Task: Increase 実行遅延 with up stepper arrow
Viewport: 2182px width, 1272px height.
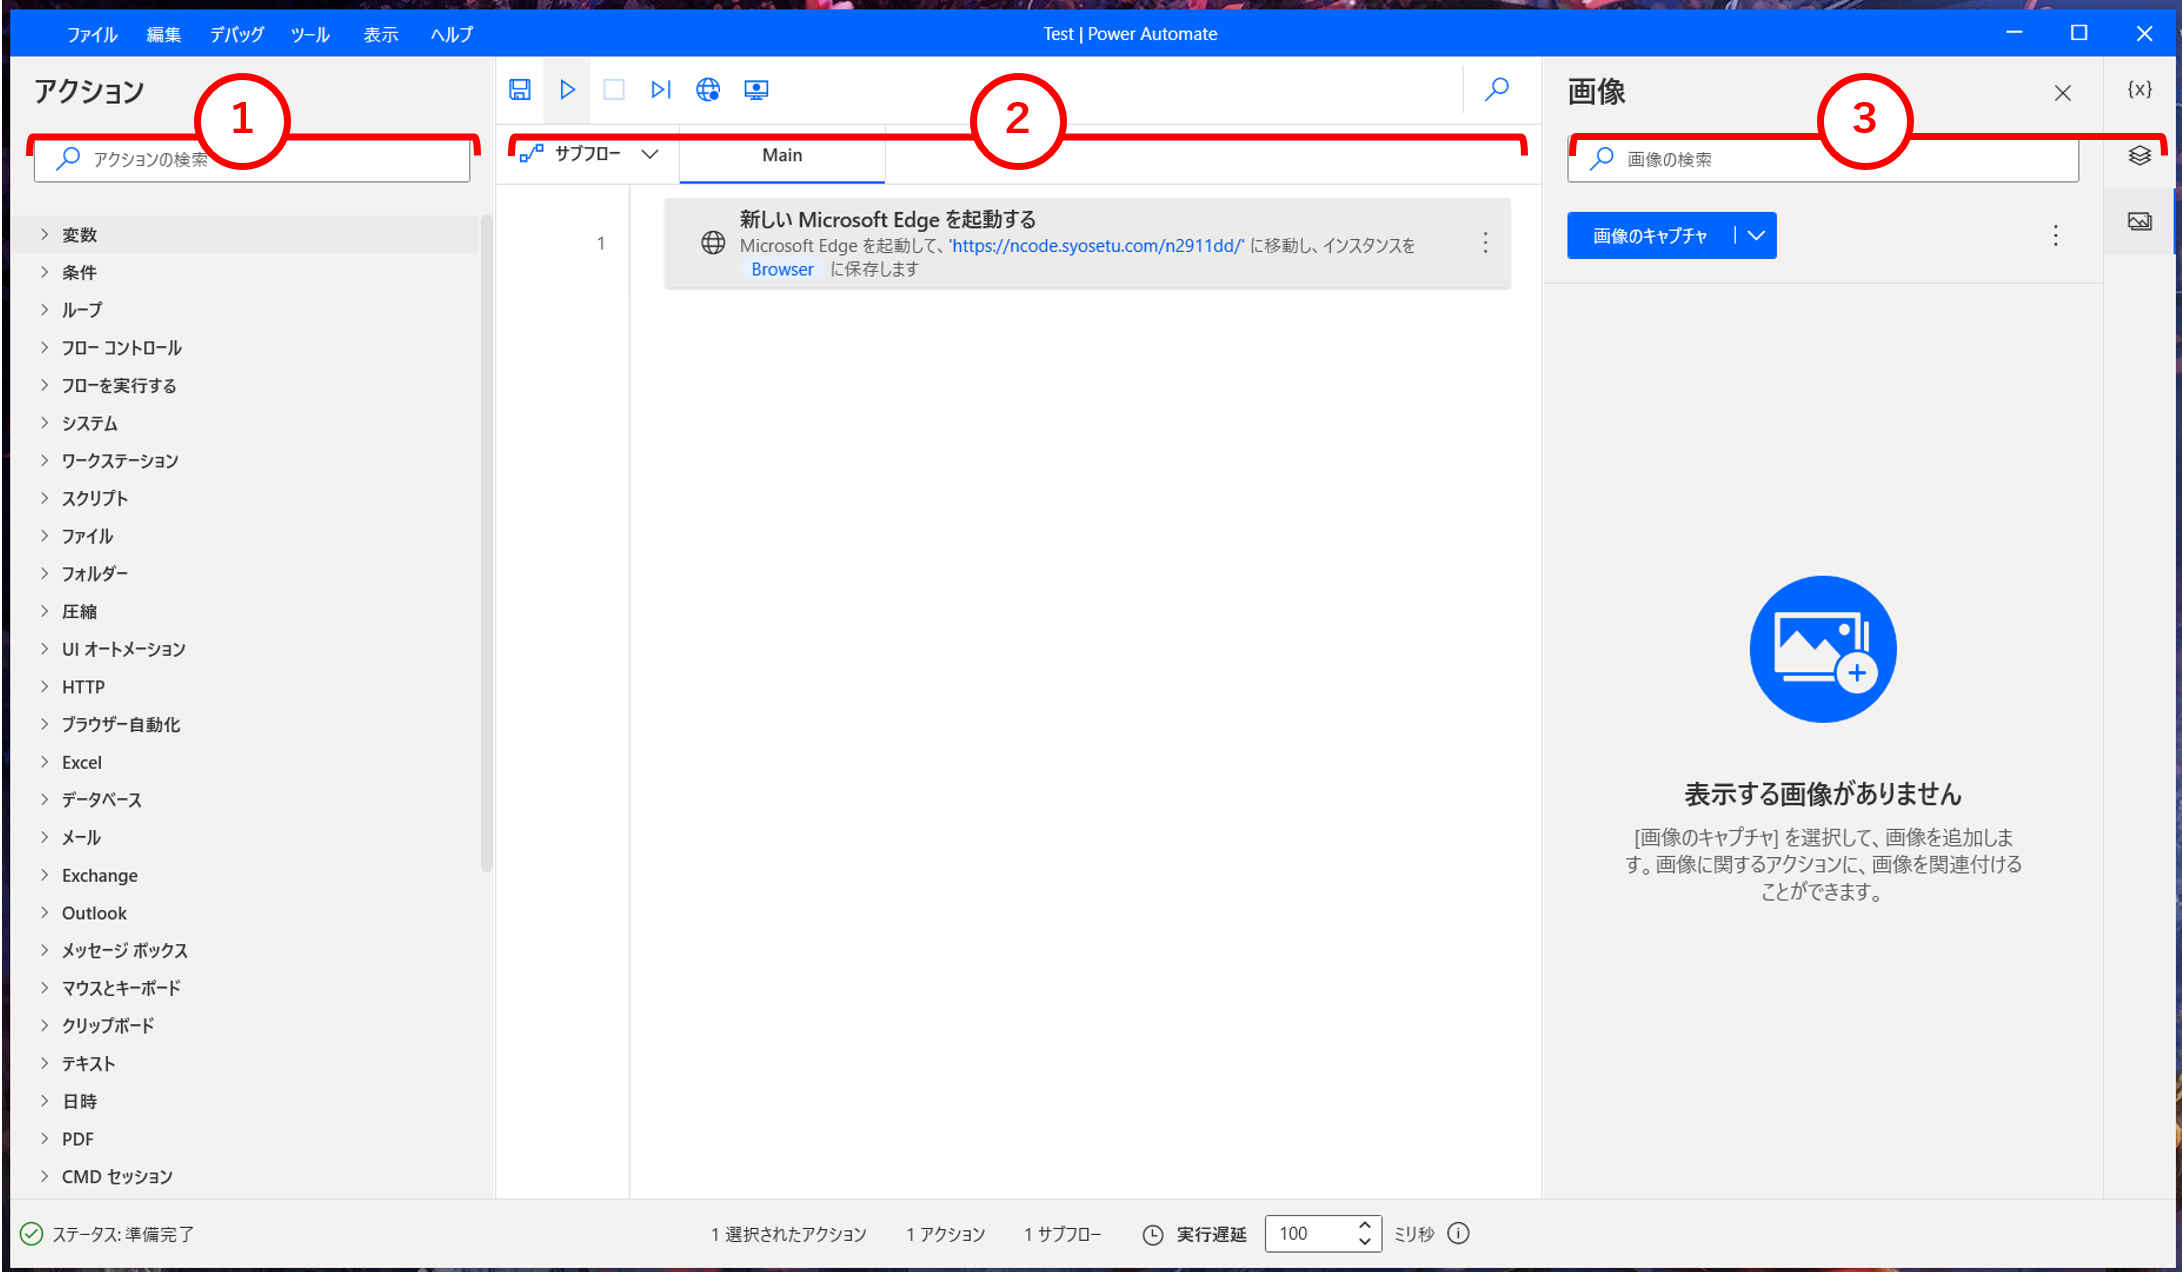Action: pyautogui.click(x=1365, y=1225)
